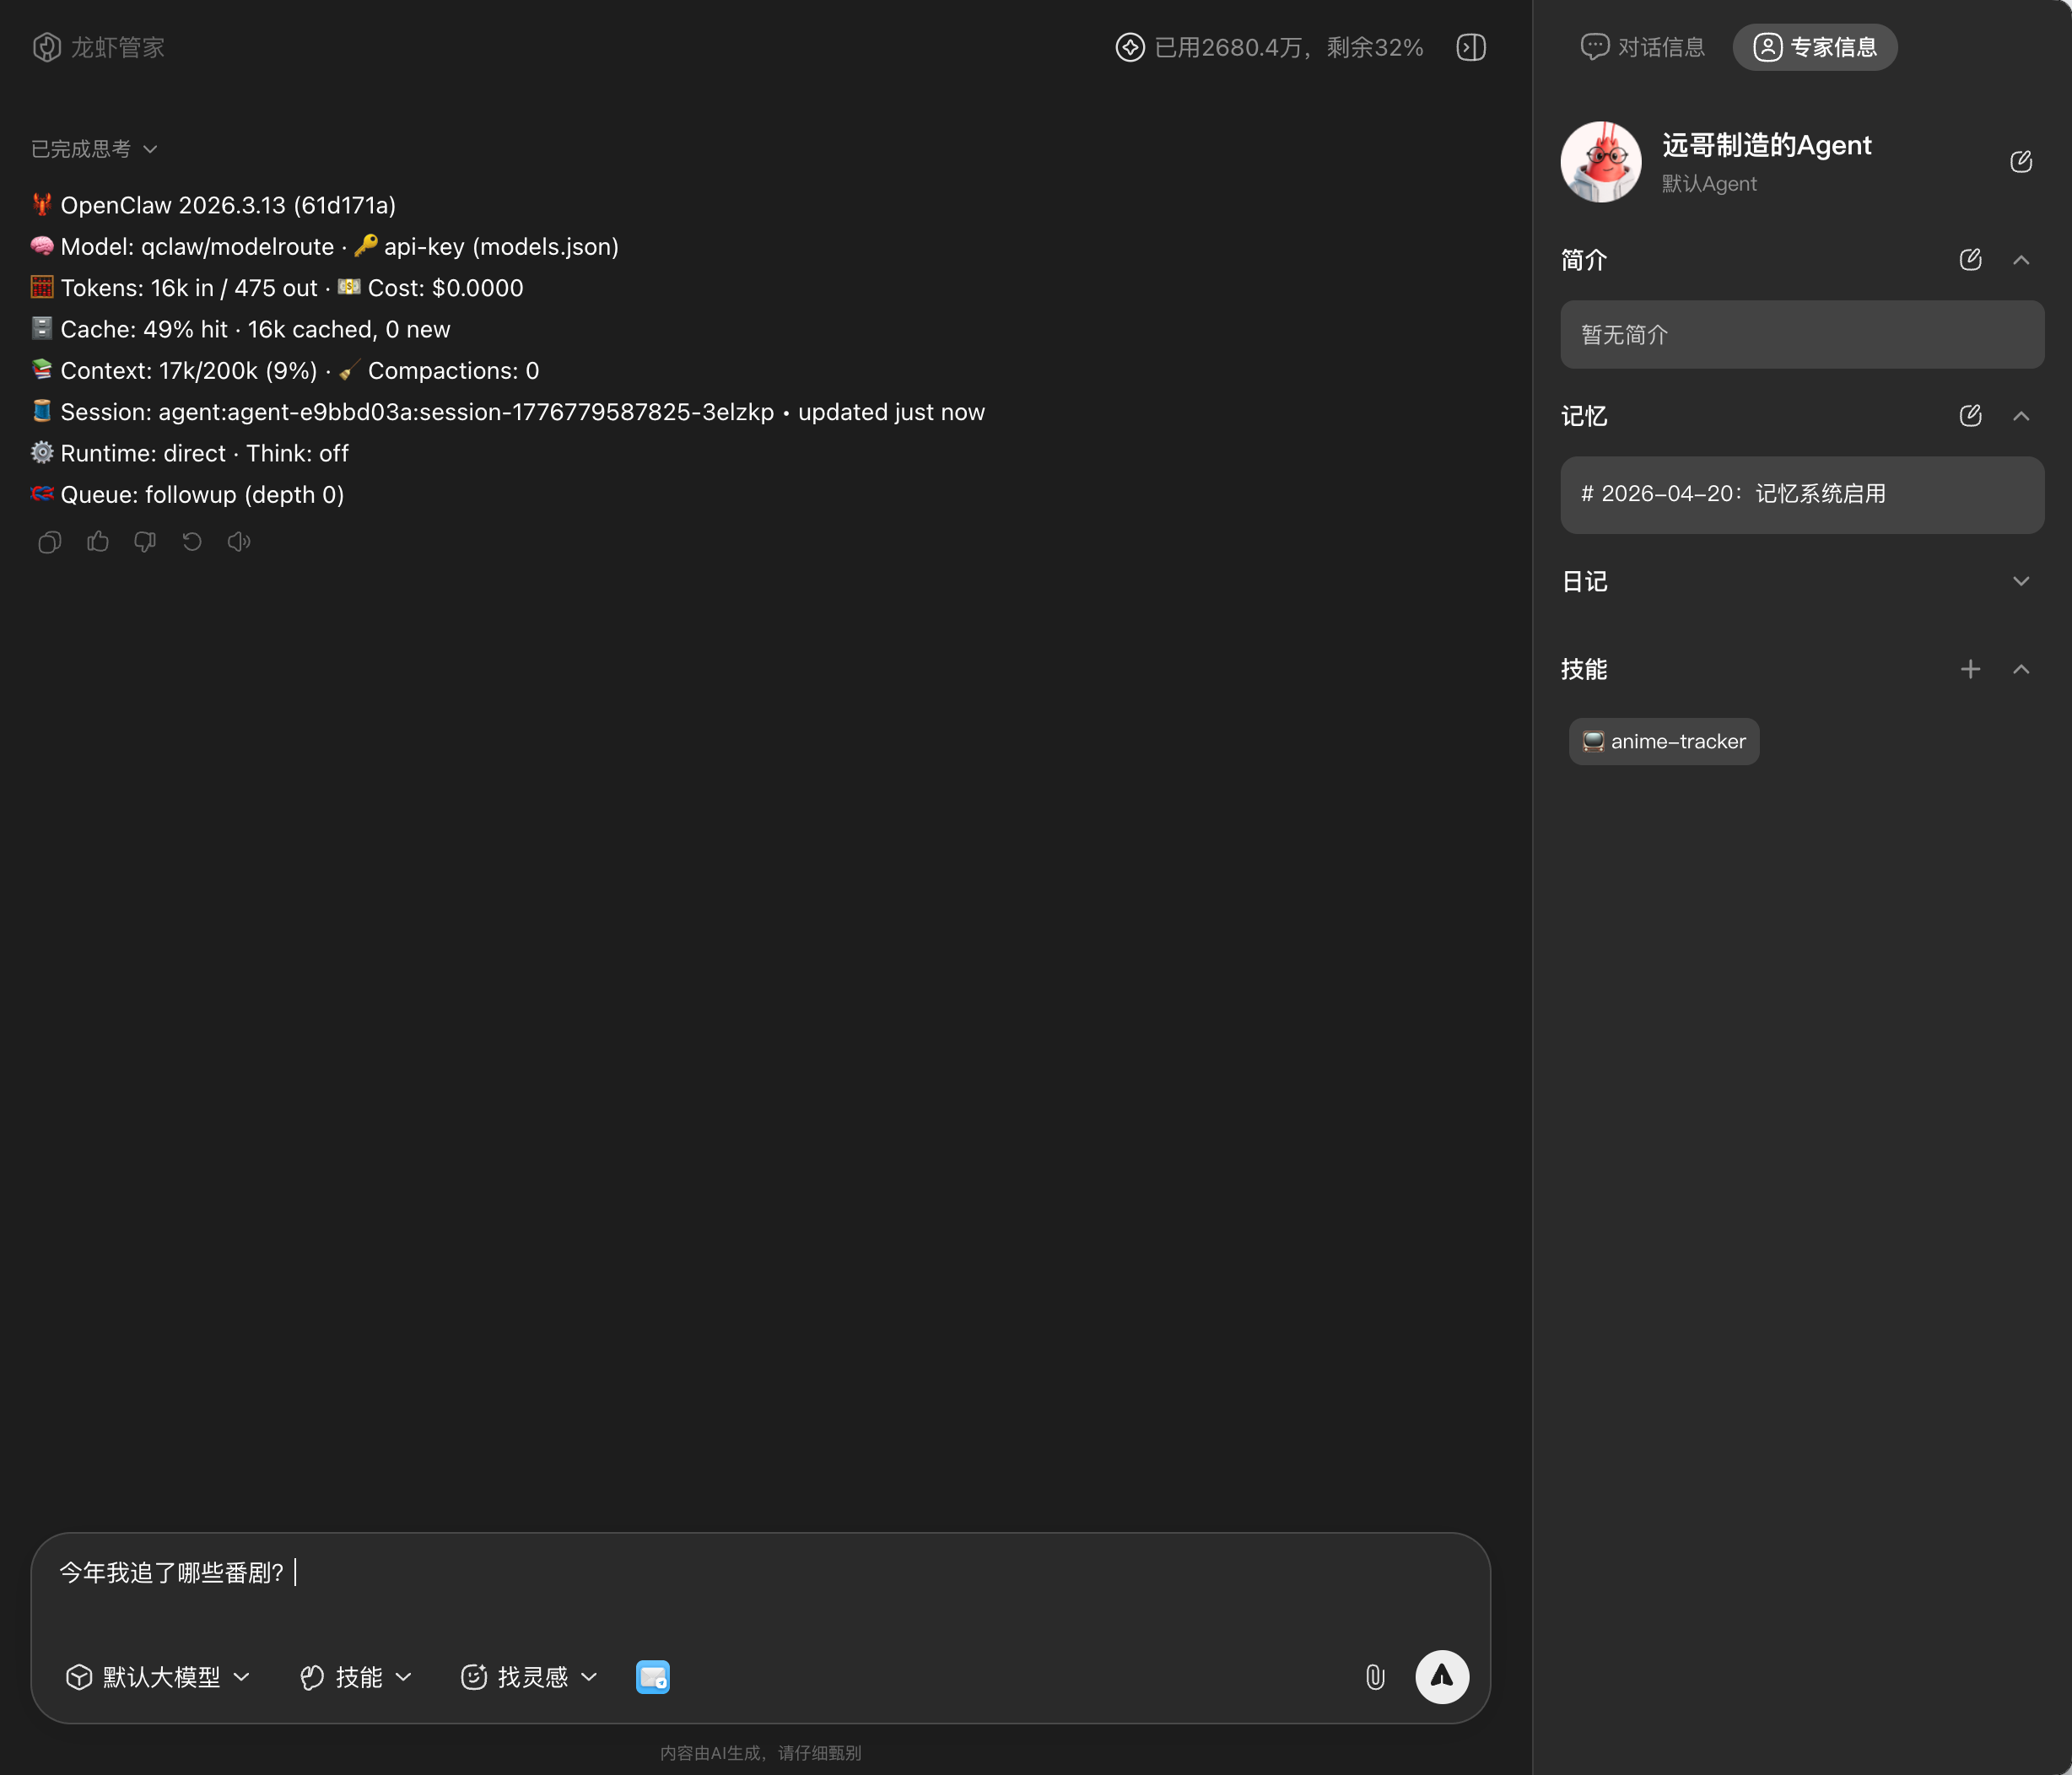This screenshot has width=2072, height=1775.
Task: Add a new skill with plus icon
Action: tap(1969, 669)
